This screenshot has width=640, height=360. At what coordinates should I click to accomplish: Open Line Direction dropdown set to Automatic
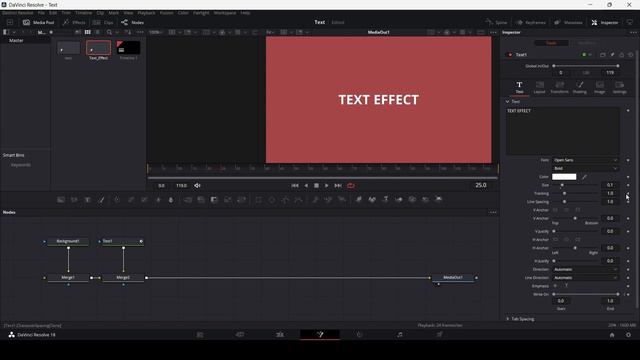pyautogui.click(x=585, y=278)
